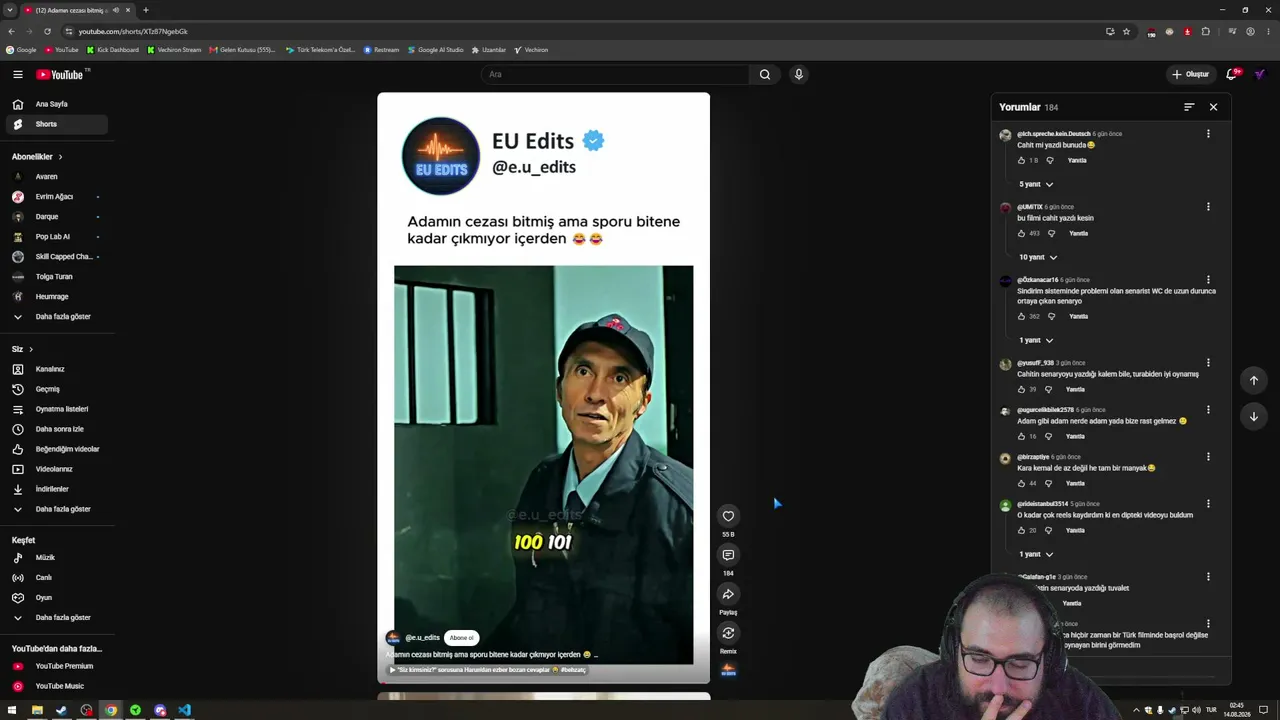The width and height of the screenshot is (1280, 720).
Task: Like the @UMITIX comment with 493 likes
Action: 1021,234
